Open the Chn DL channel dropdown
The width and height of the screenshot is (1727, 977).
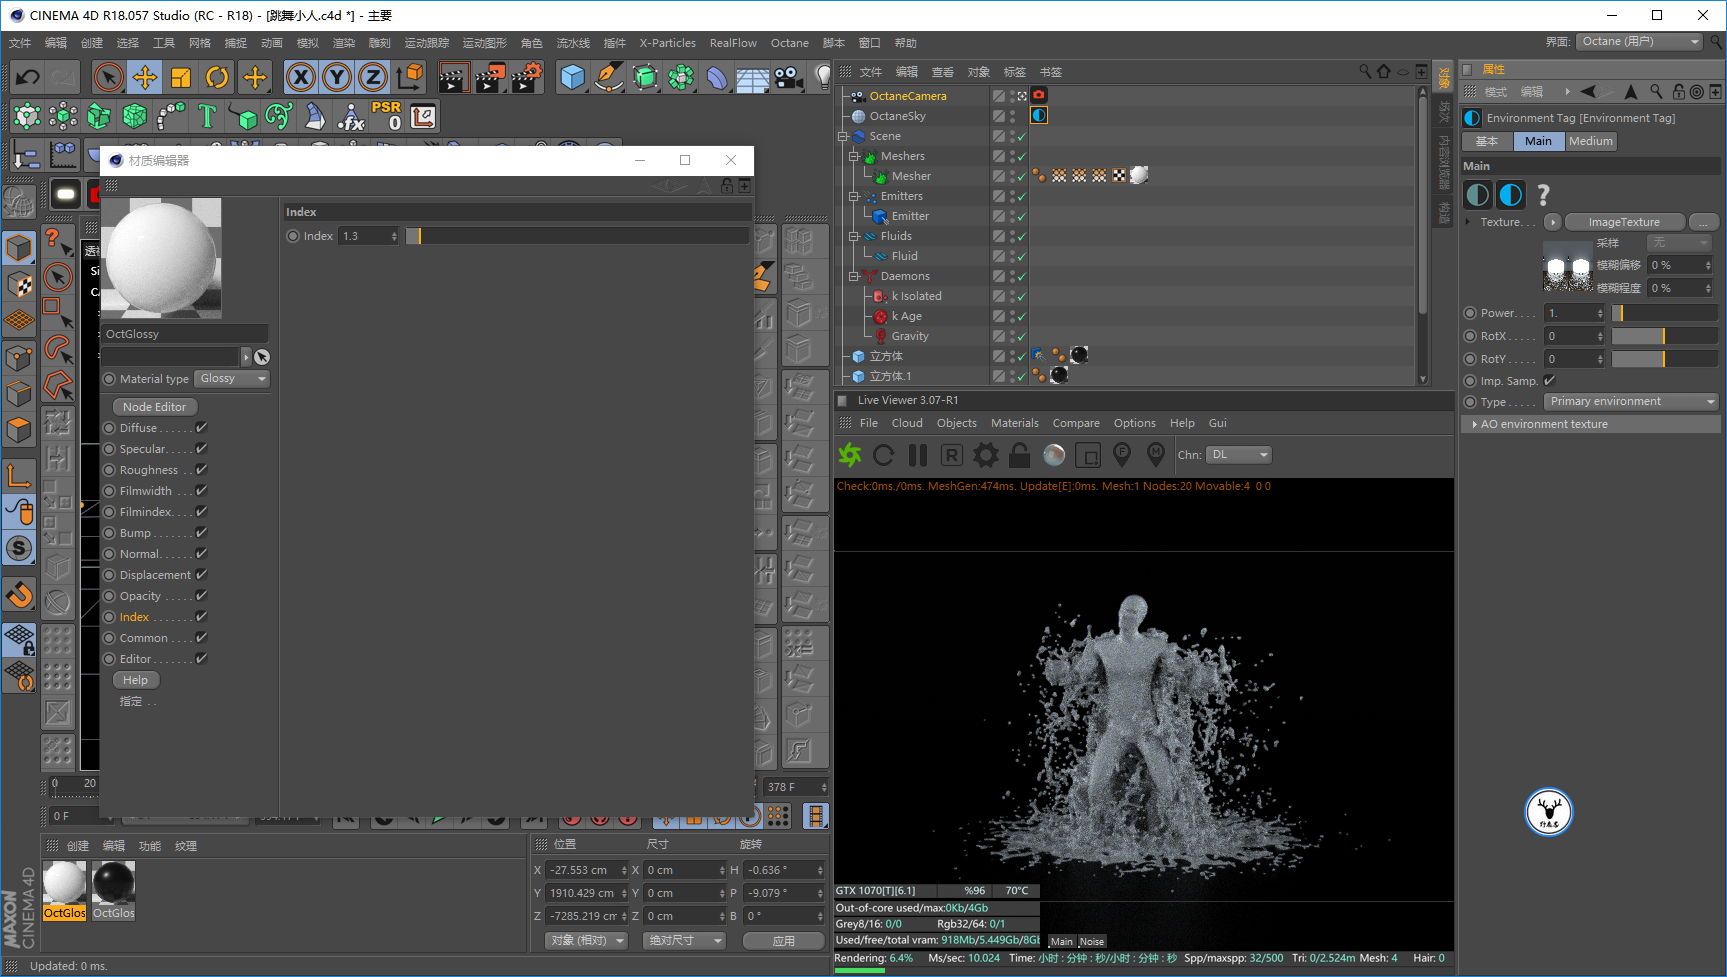1239,455
